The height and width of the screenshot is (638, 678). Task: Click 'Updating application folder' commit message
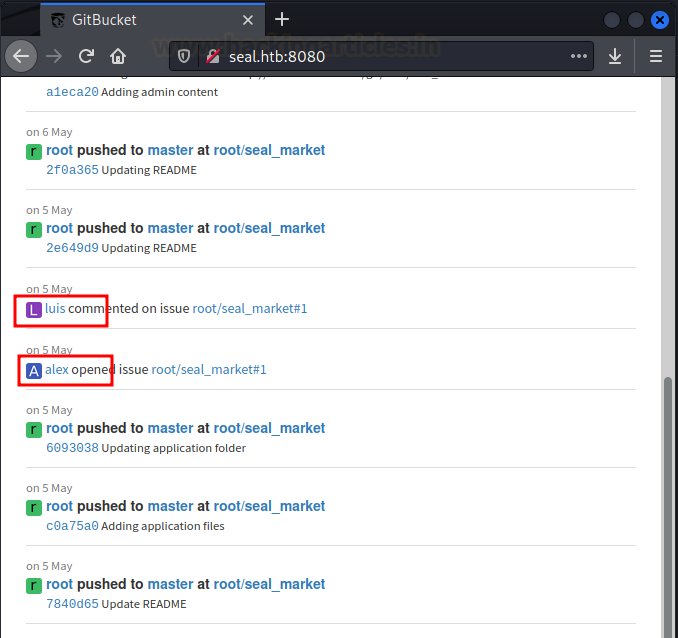tap(173, 448)
